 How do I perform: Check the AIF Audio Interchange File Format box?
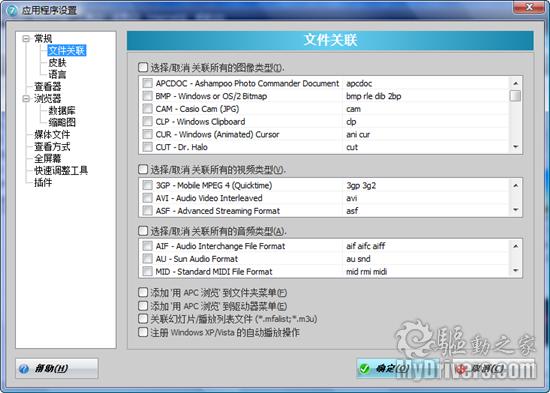pos(147,246)
